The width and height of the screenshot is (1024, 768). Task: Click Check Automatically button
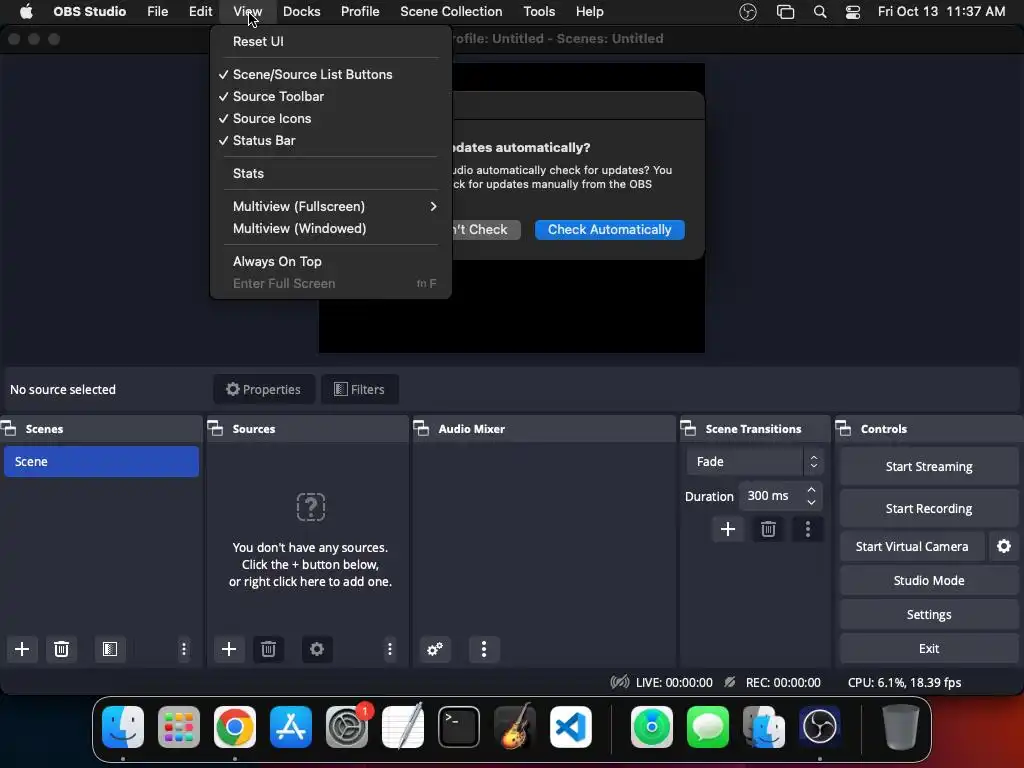point(609,230)
